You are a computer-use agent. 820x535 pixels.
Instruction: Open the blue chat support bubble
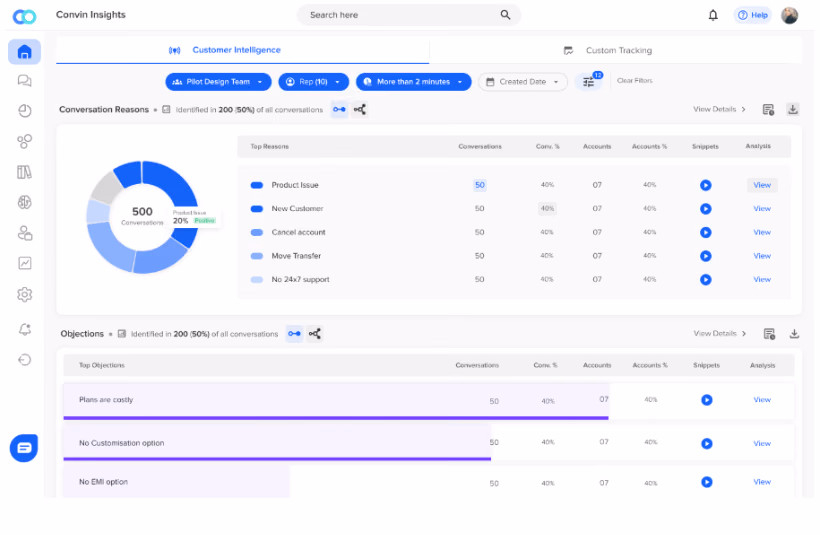pyautogui.click(x=24, y=448)
